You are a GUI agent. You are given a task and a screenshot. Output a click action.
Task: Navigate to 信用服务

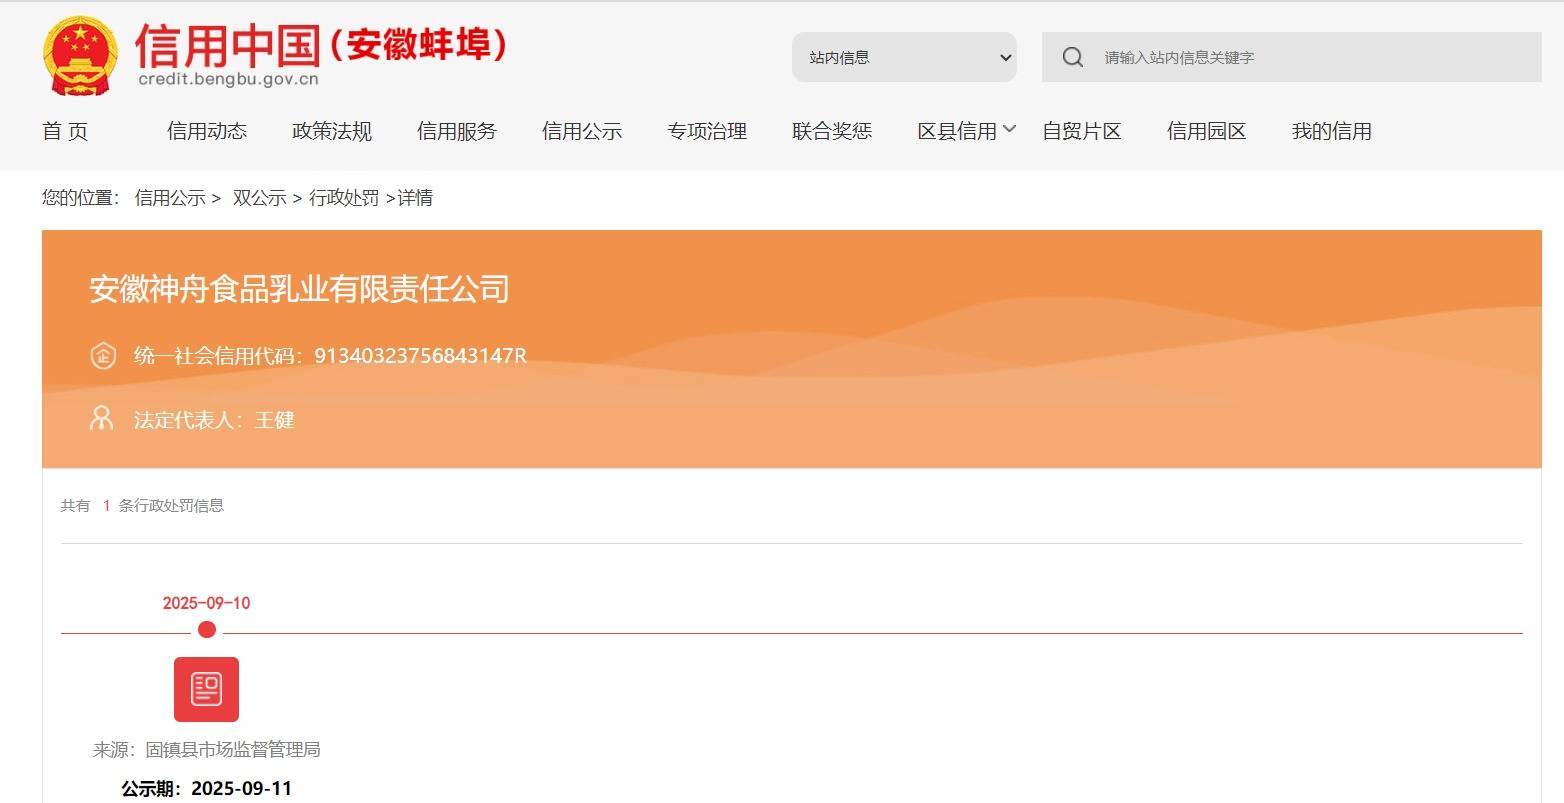(x=456, y=130)
